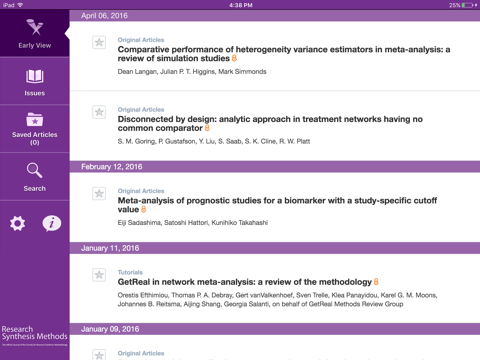Viewport: 480px width, 360px height.
Task: Click the lock icon after 'common comparator'
Action: 207,128
